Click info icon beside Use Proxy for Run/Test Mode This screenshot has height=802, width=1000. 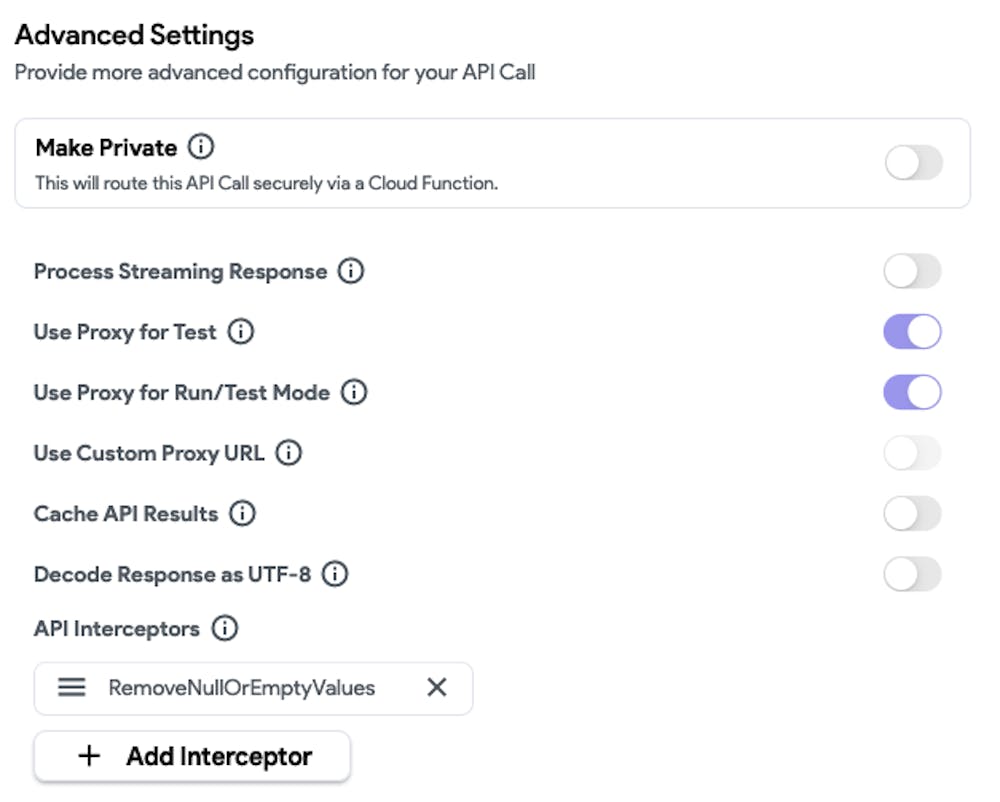(x=354, y=393)
